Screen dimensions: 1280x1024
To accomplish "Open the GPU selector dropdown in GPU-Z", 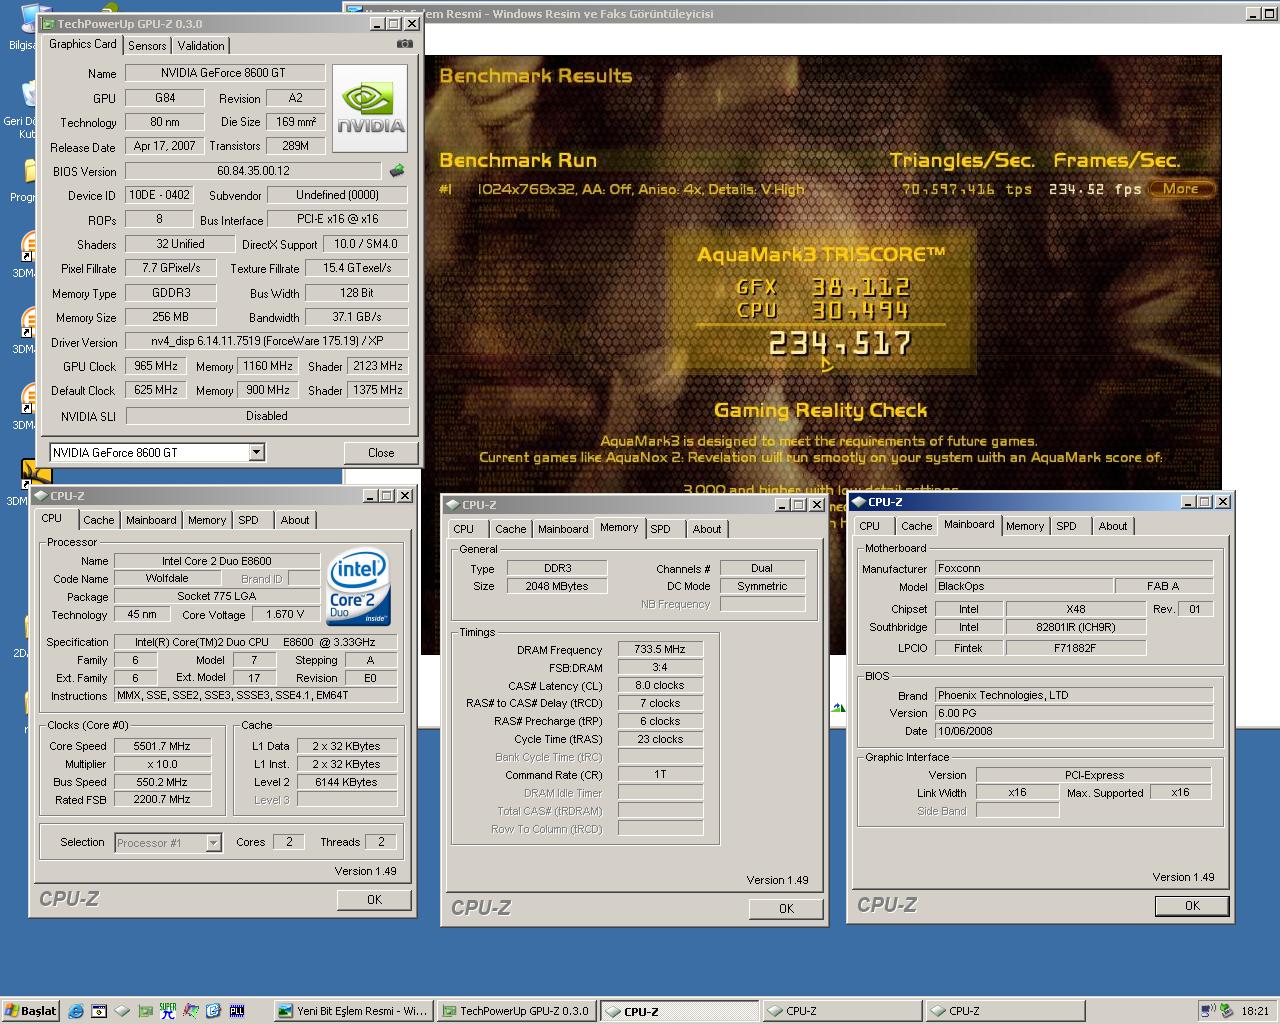I will tap(257, 452).
